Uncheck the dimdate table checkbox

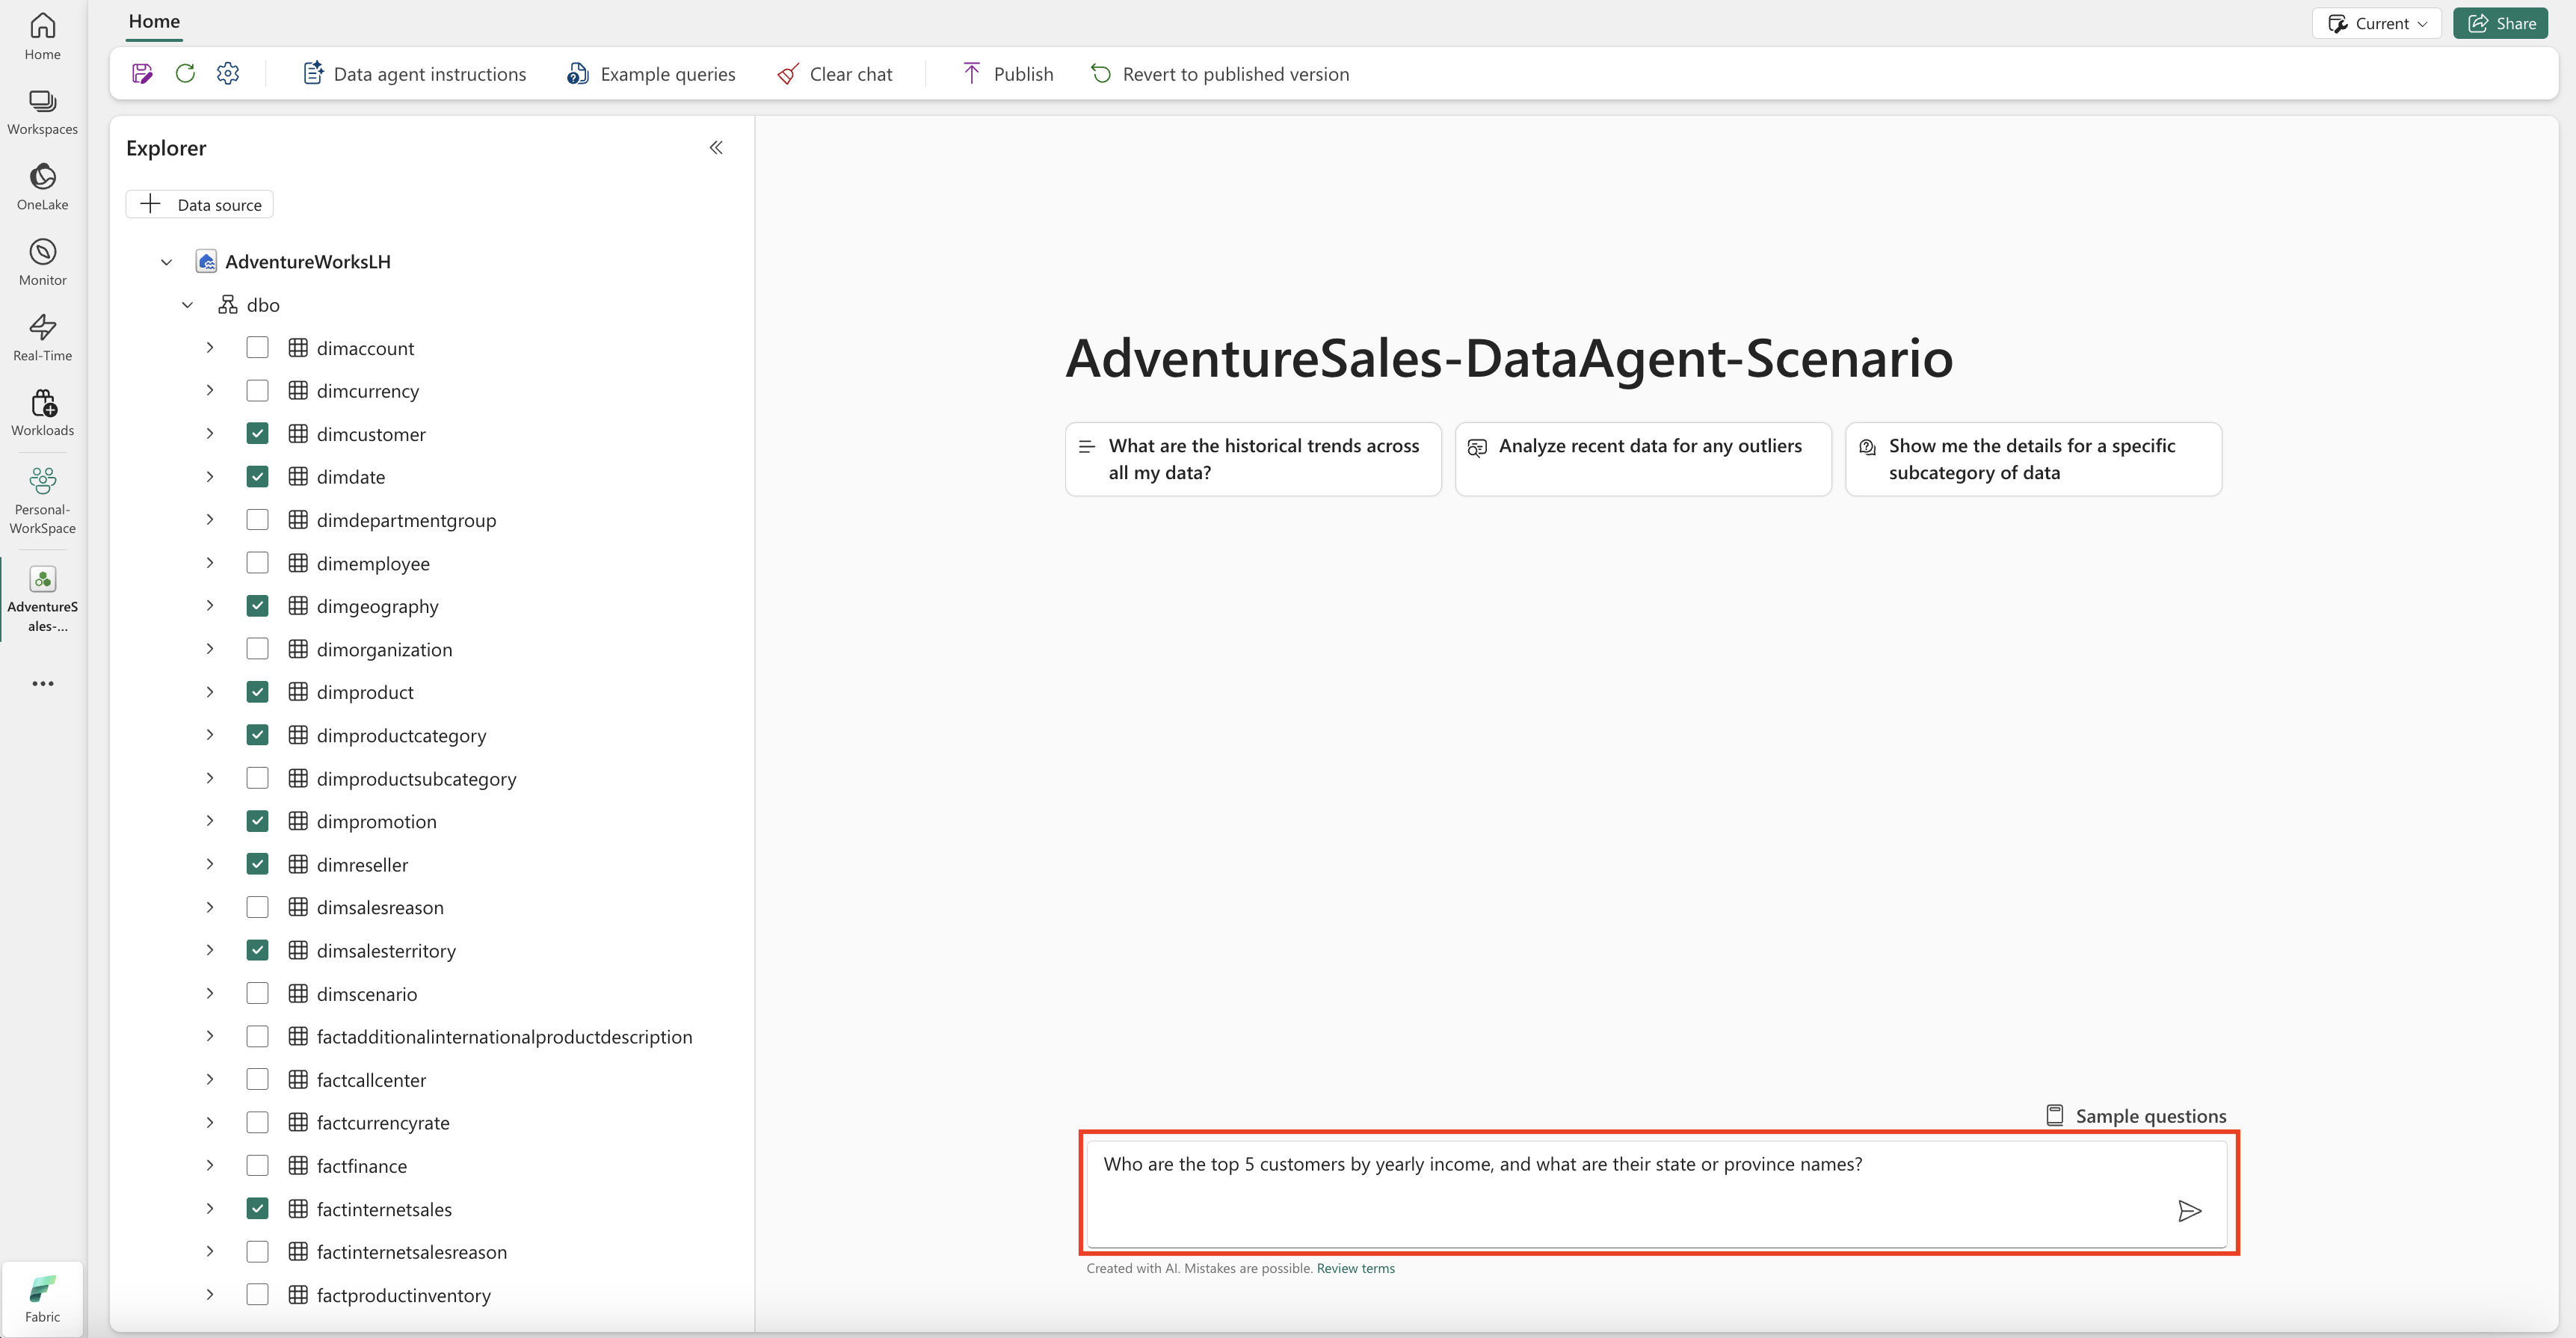coord(257,477)
